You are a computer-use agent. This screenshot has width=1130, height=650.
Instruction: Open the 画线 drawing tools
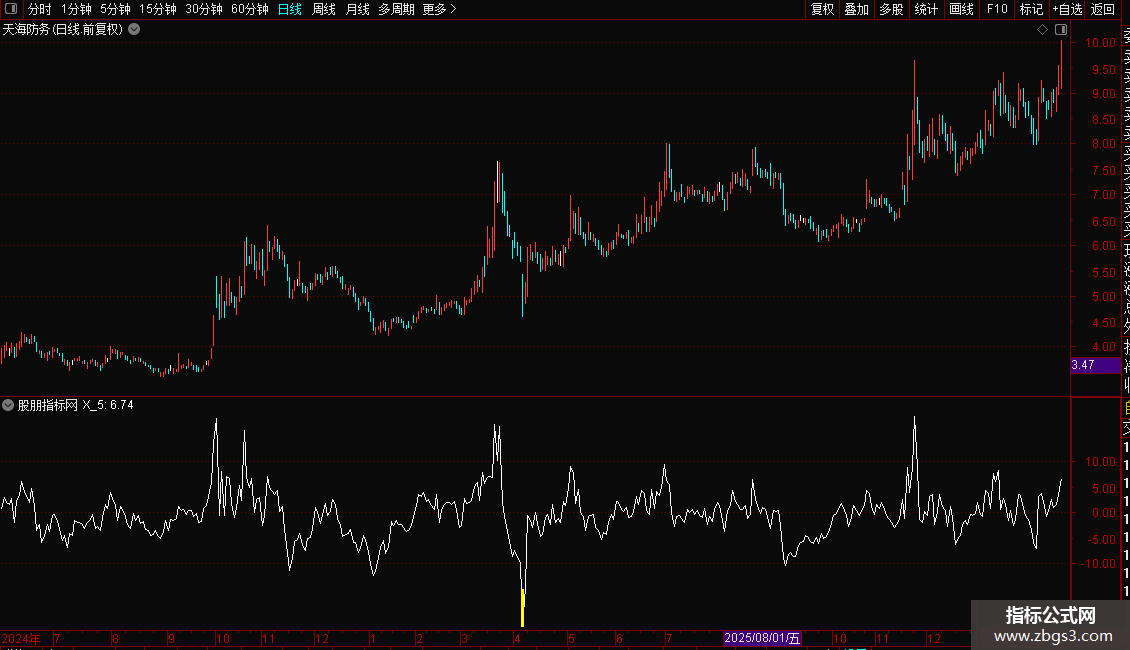(x=961, y=9)
